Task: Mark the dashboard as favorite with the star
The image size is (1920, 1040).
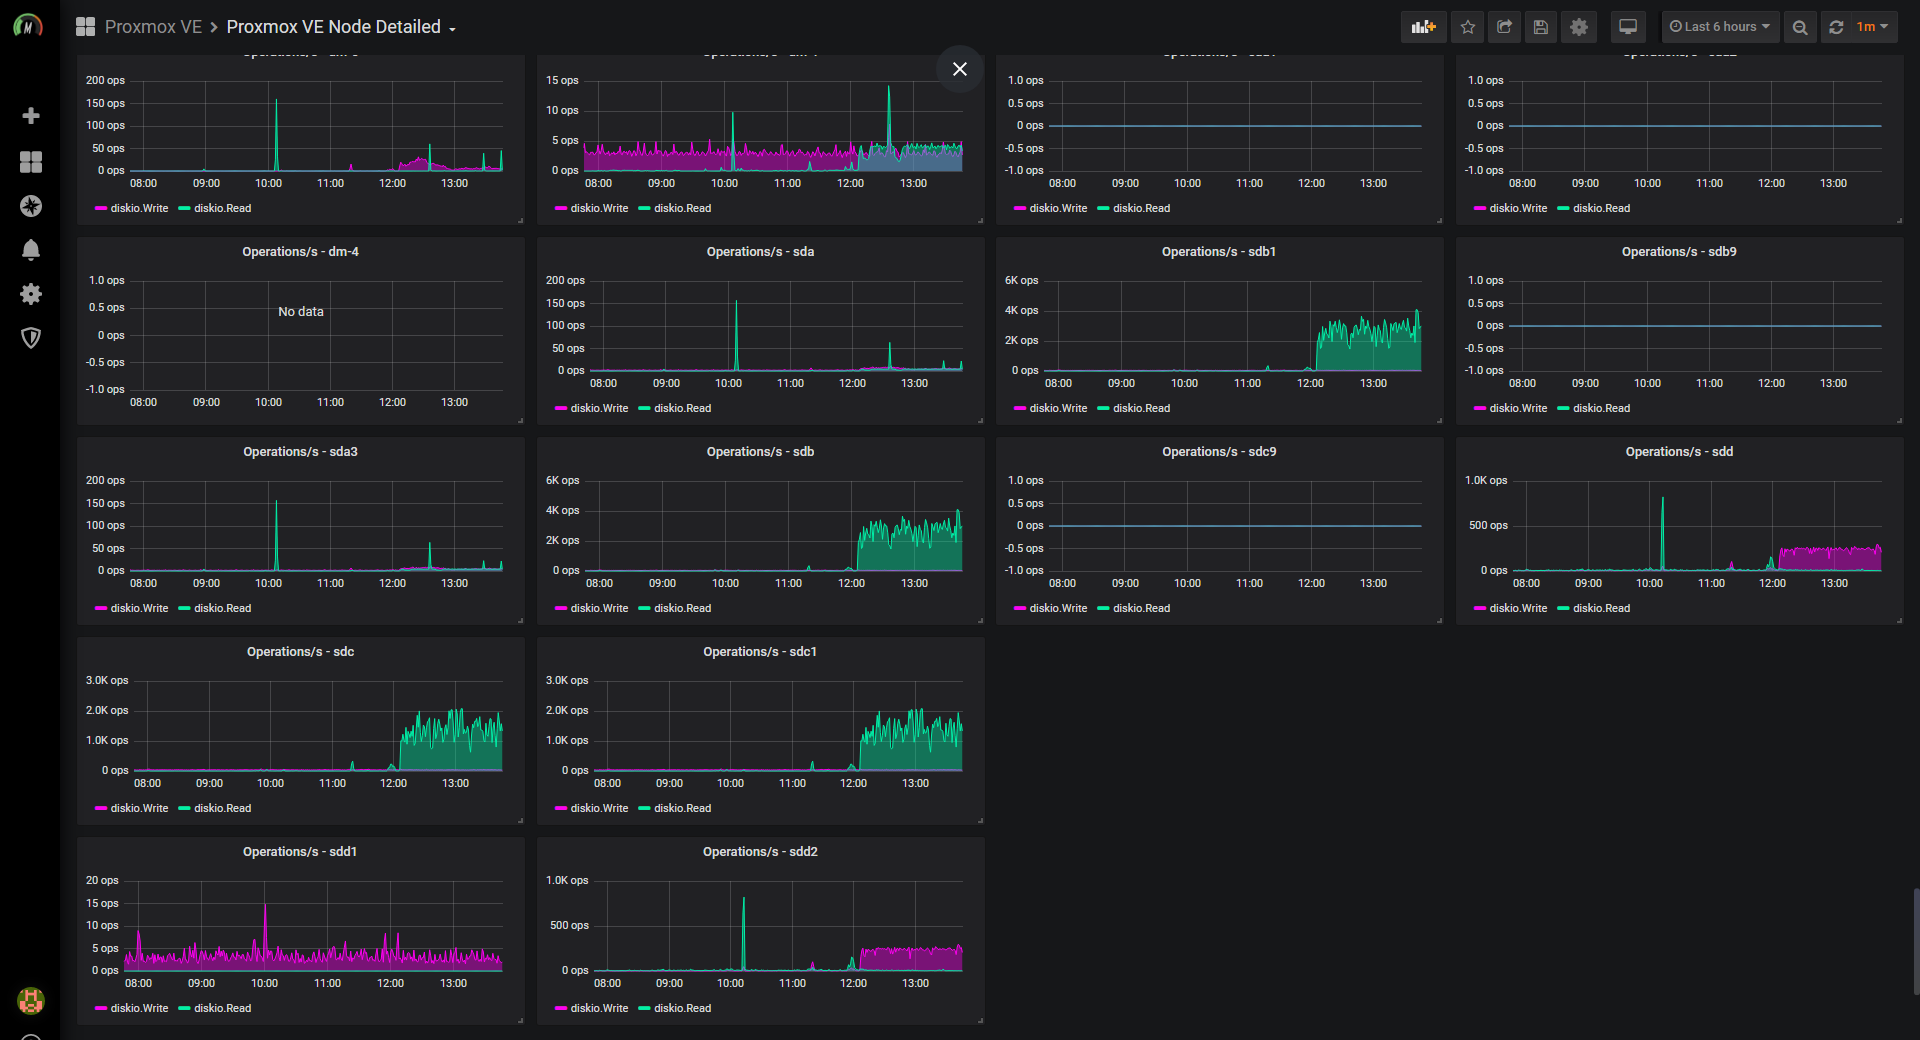Action: (x=1468, y=27)
